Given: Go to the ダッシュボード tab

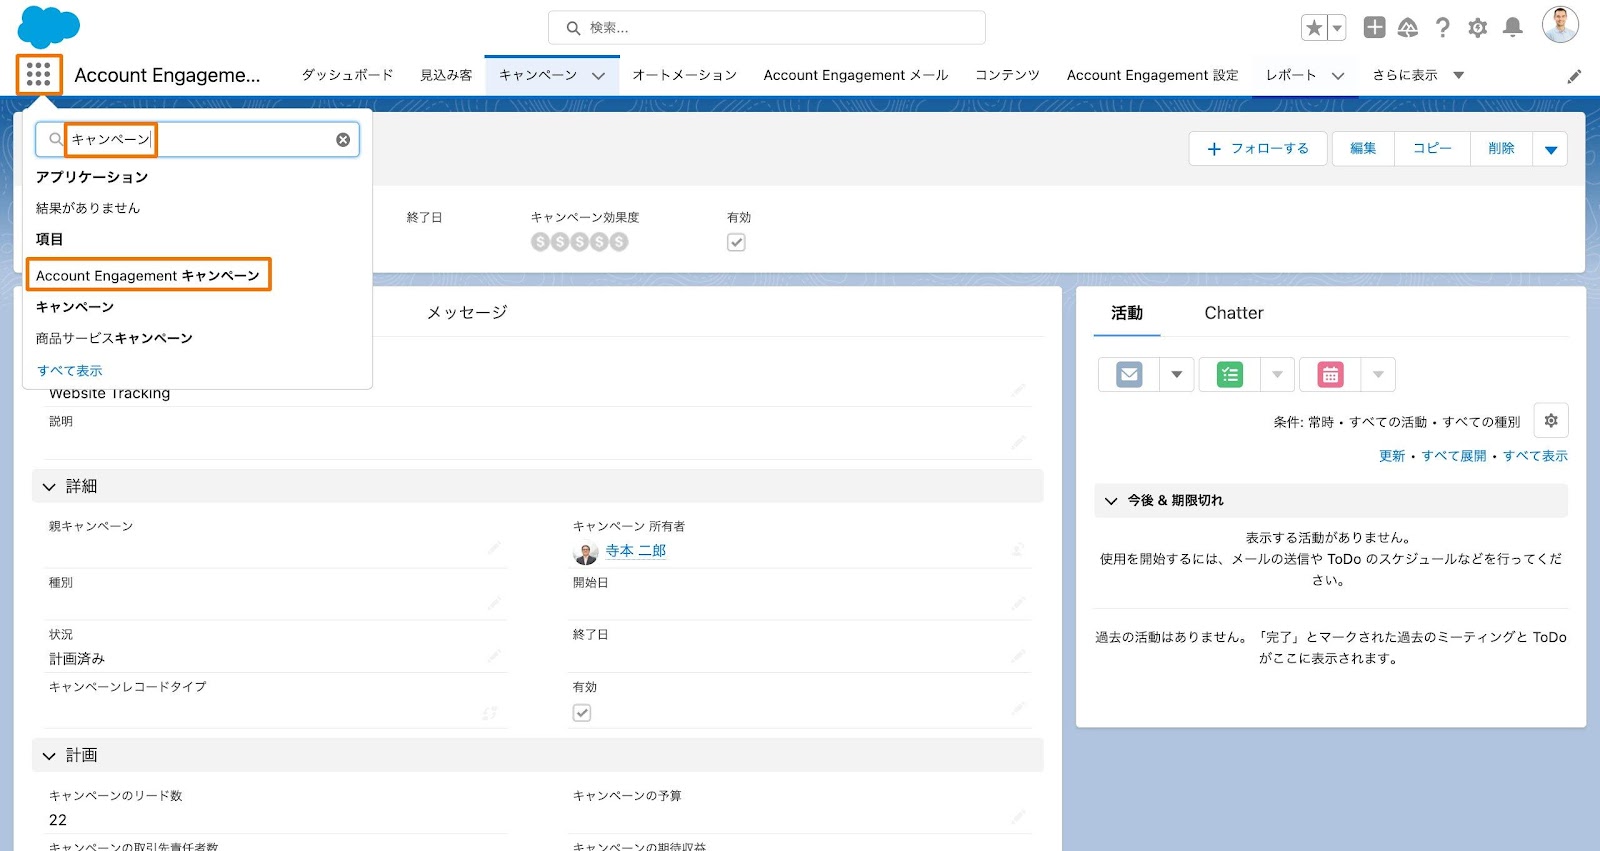Looking at the screenshot, I should [347, 75].
